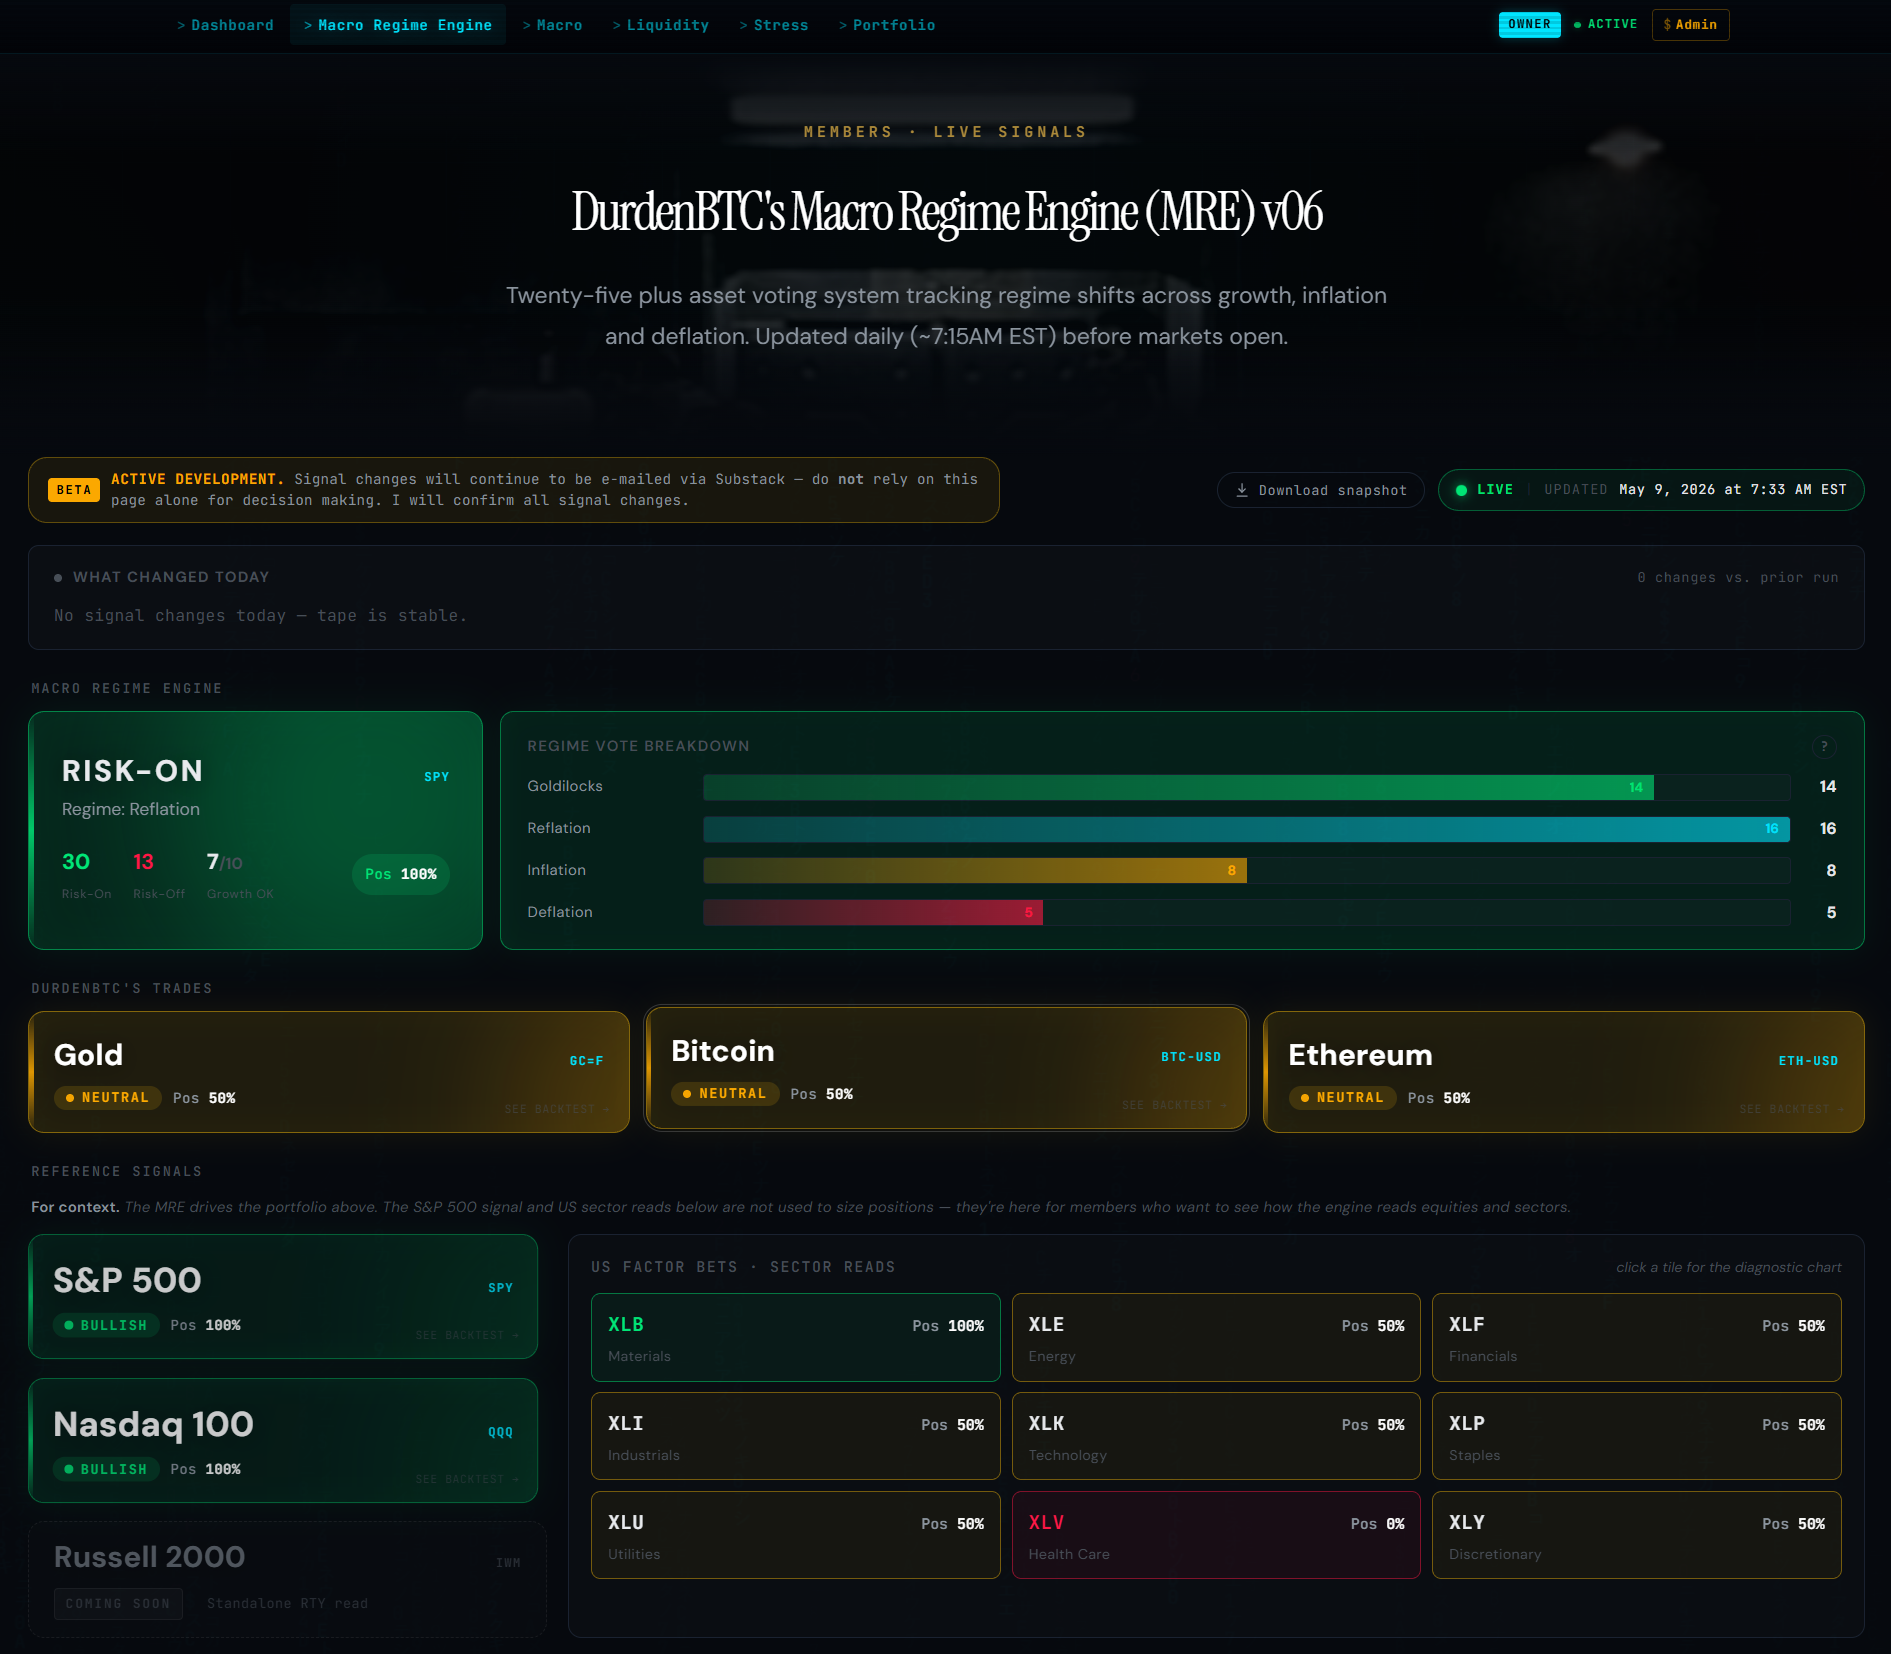
Task: Open the Portfolio nav tab
Action: [x=887, y=25]
